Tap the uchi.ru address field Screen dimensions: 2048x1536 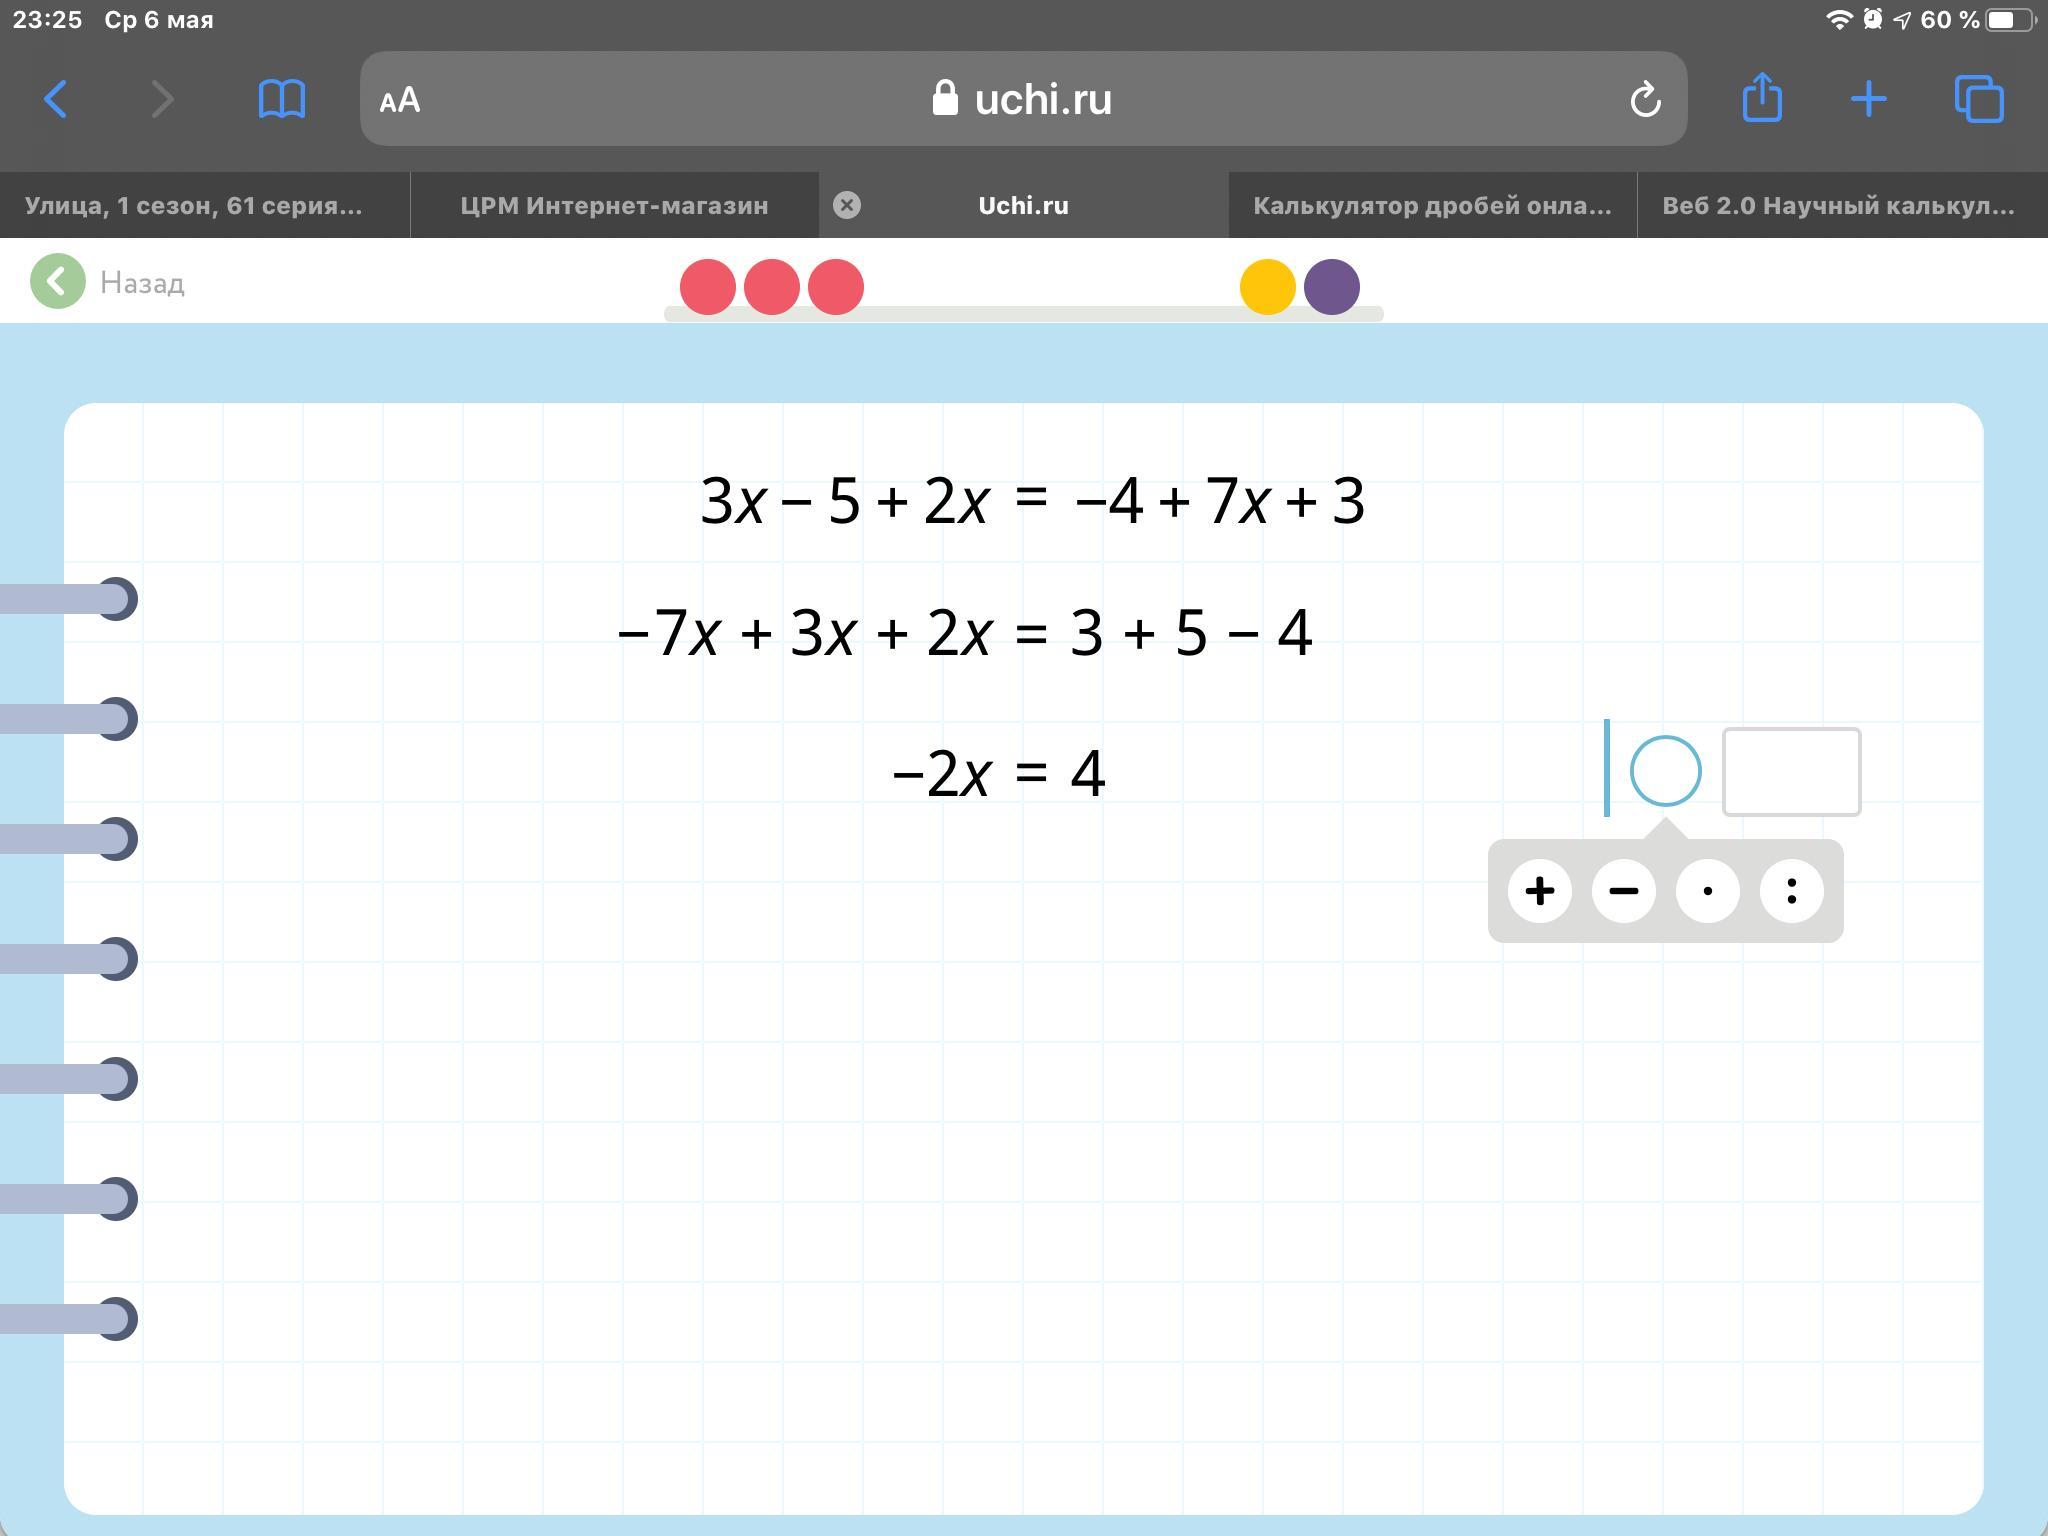[1022, 99]
